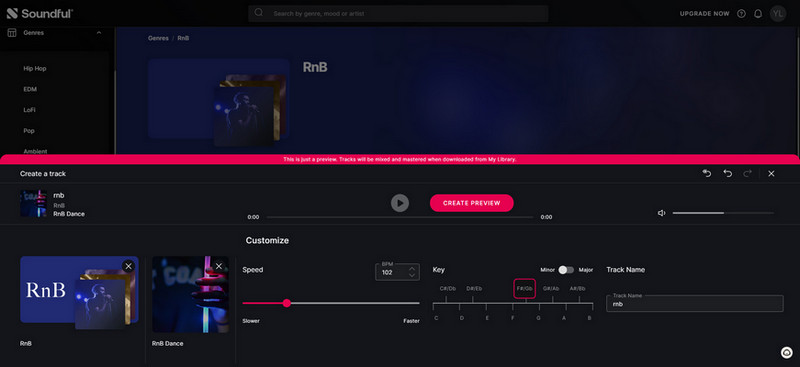The height and width of the screenshot is (367, 800).
Task: Select Hip Hop genre in sidebar
Action: [35, 68]
